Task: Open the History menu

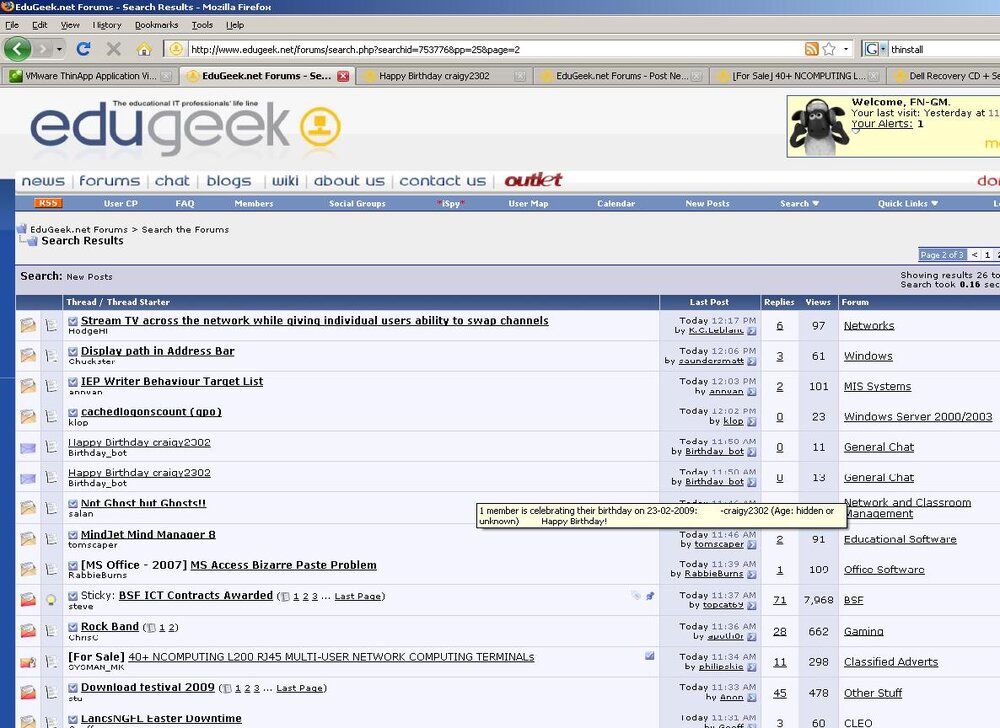Action: point(107,25)
